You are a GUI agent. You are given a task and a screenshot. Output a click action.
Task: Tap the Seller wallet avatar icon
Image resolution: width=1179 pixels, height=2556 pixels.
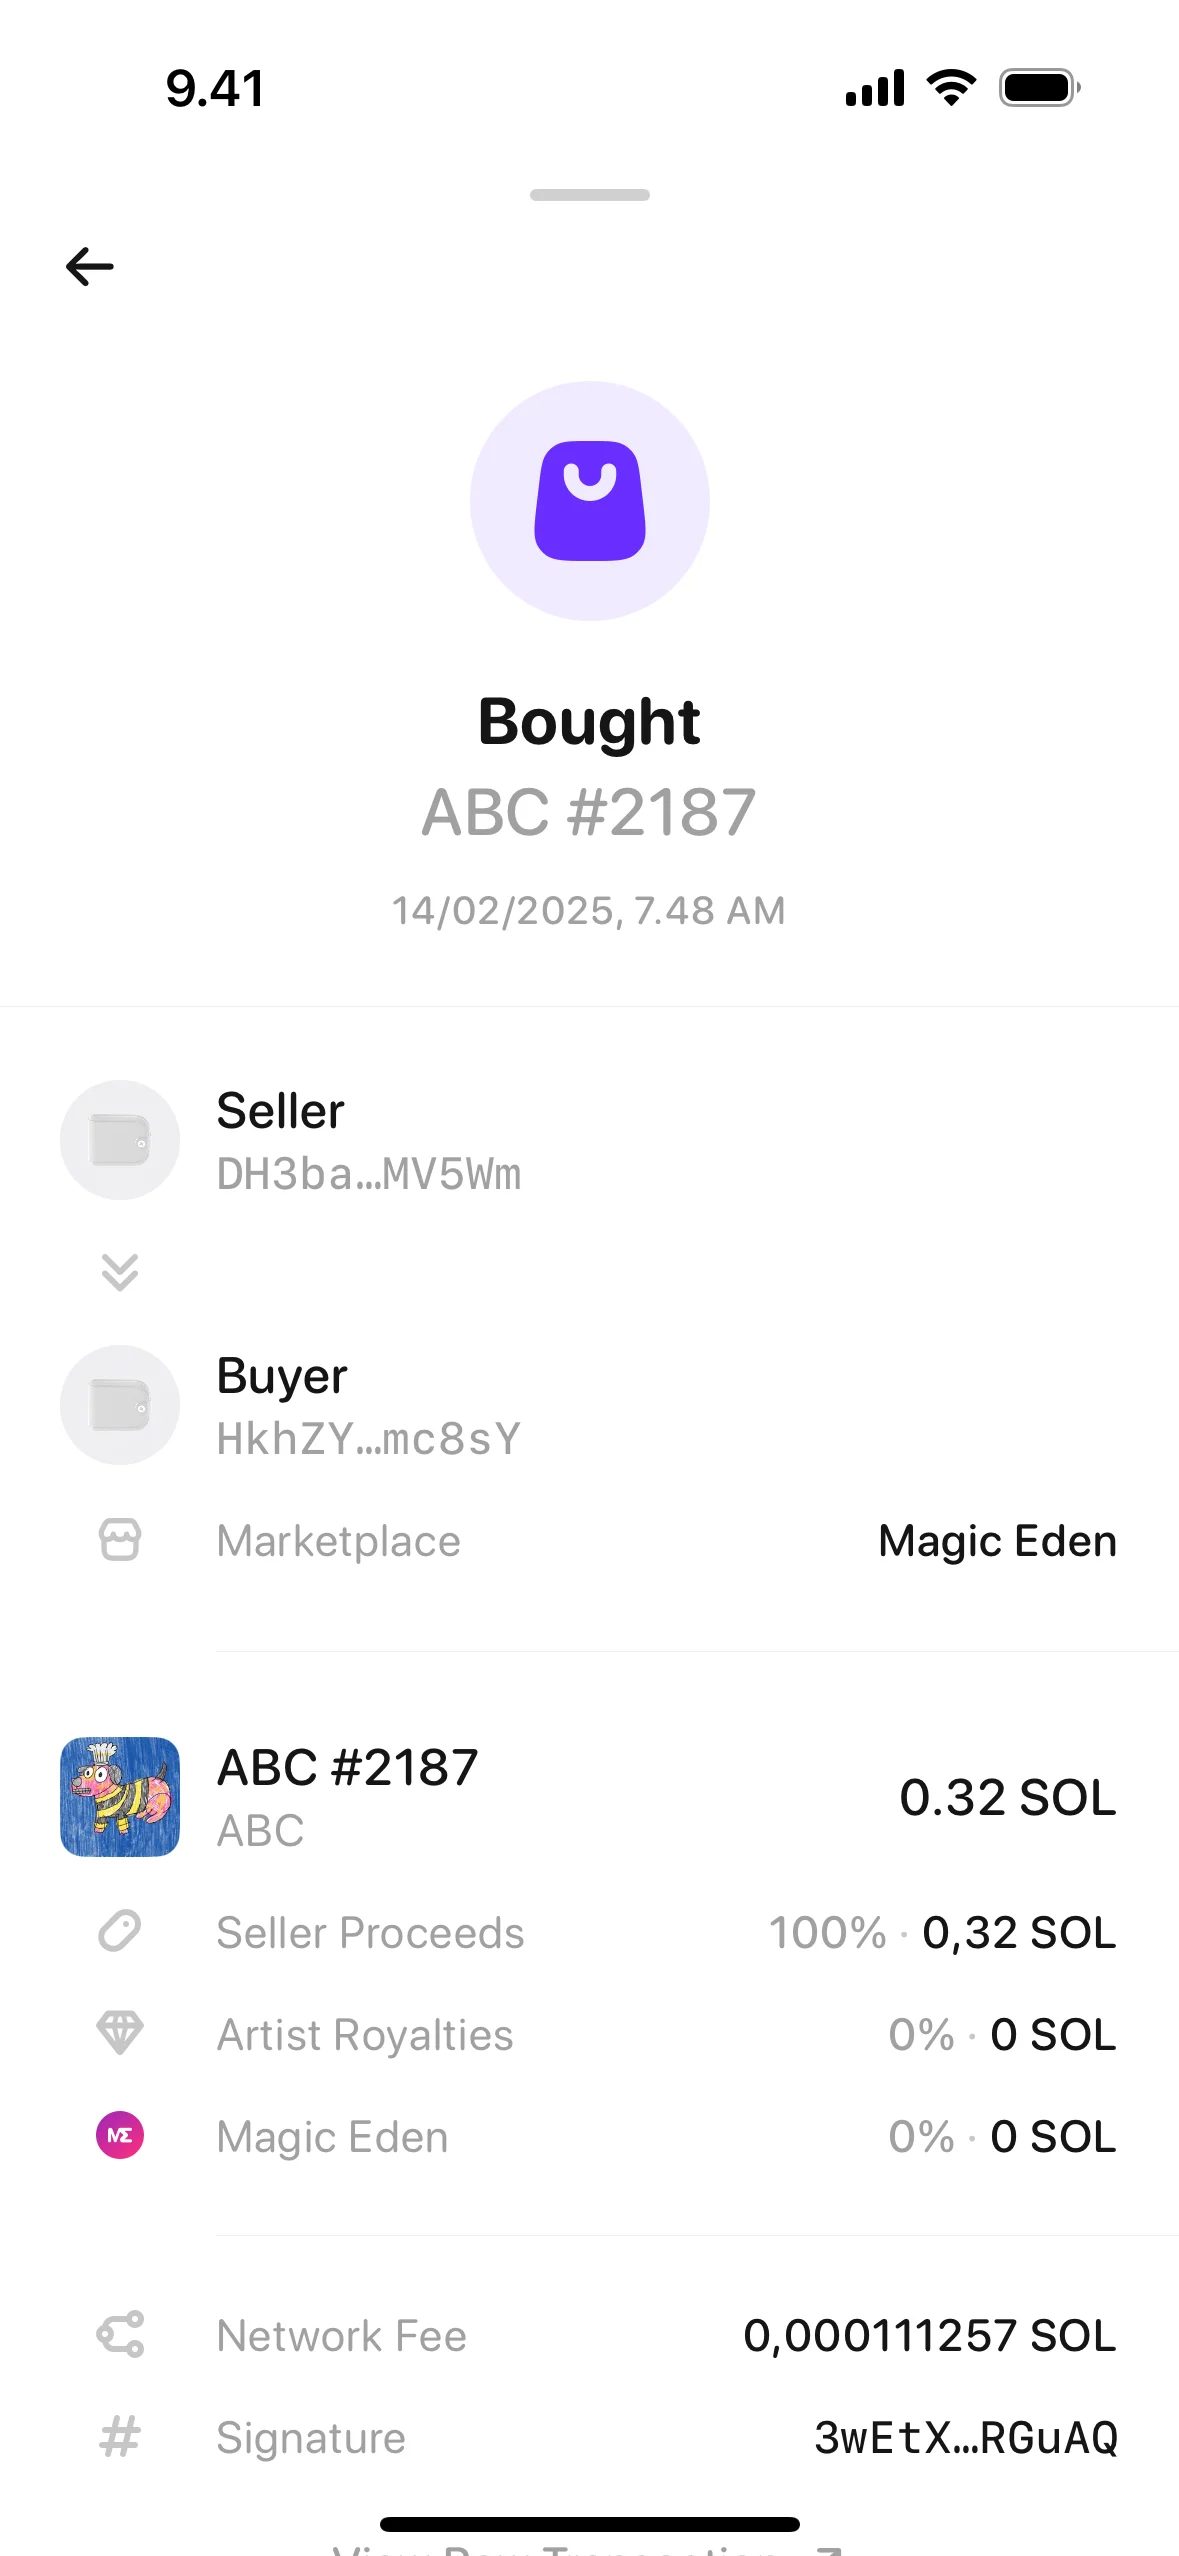tap(120, 1140)
